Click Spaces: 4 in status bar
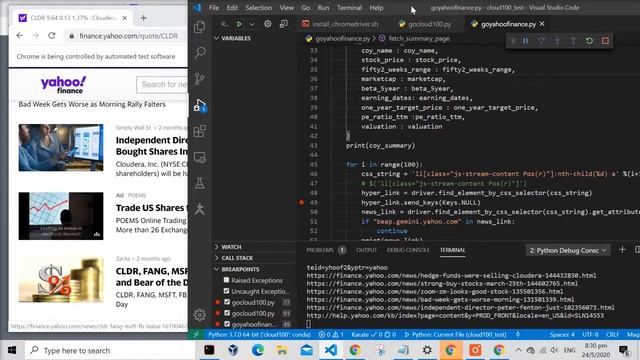Viewport: 640px width, 360px height. 562,334
